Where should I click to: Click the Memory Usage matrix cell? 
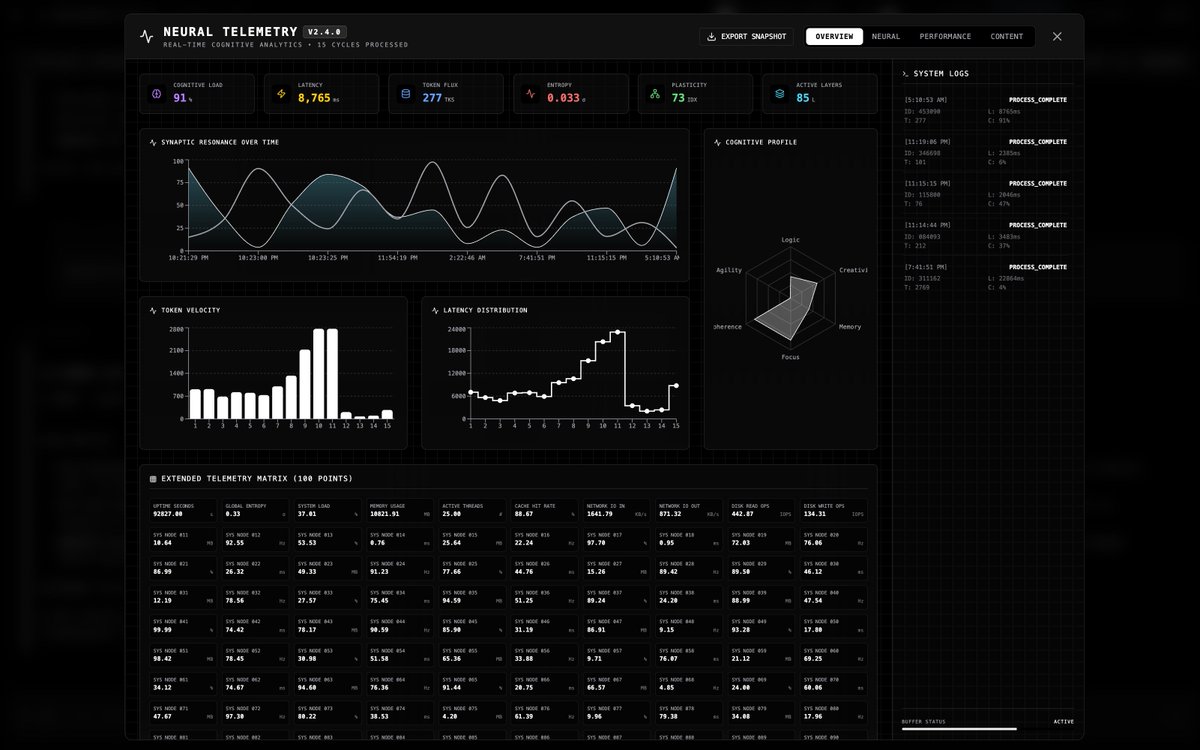[x=400, y=510]
